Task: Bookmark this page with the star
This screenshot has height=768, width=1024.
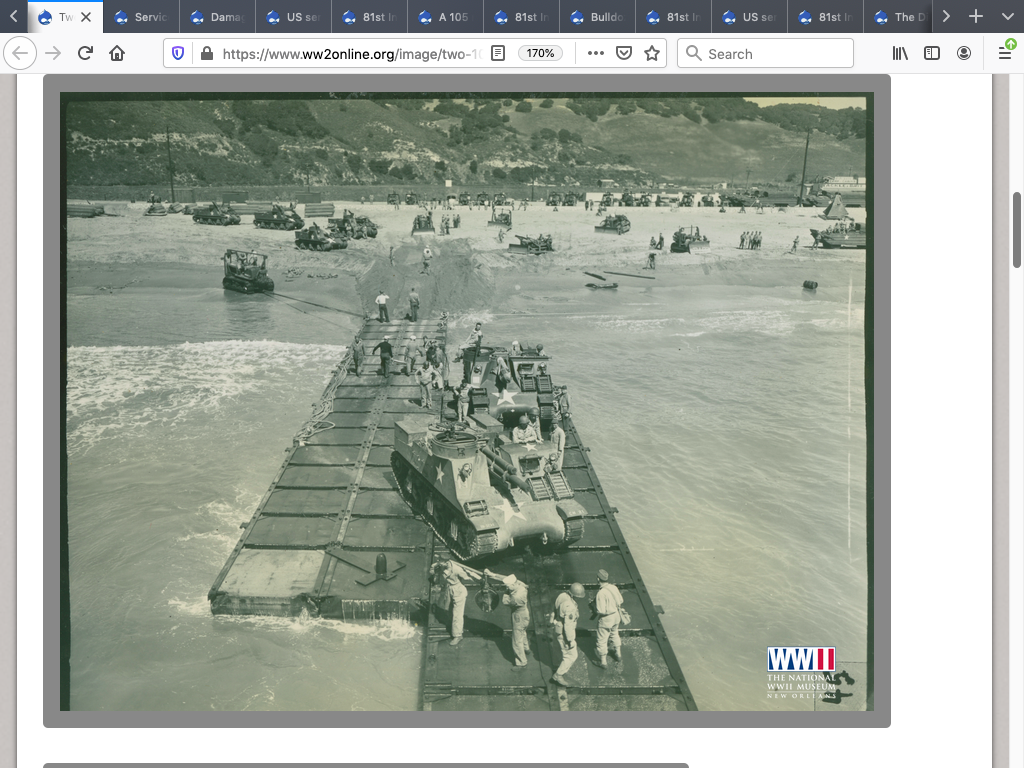Action: 652,54
